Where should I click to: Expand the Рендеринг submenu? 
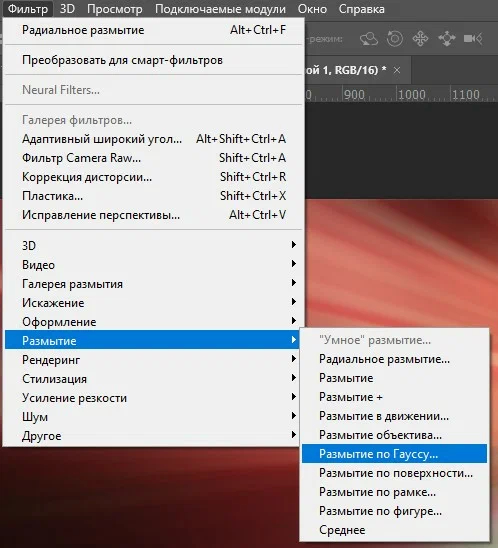[x=152, y=360]
